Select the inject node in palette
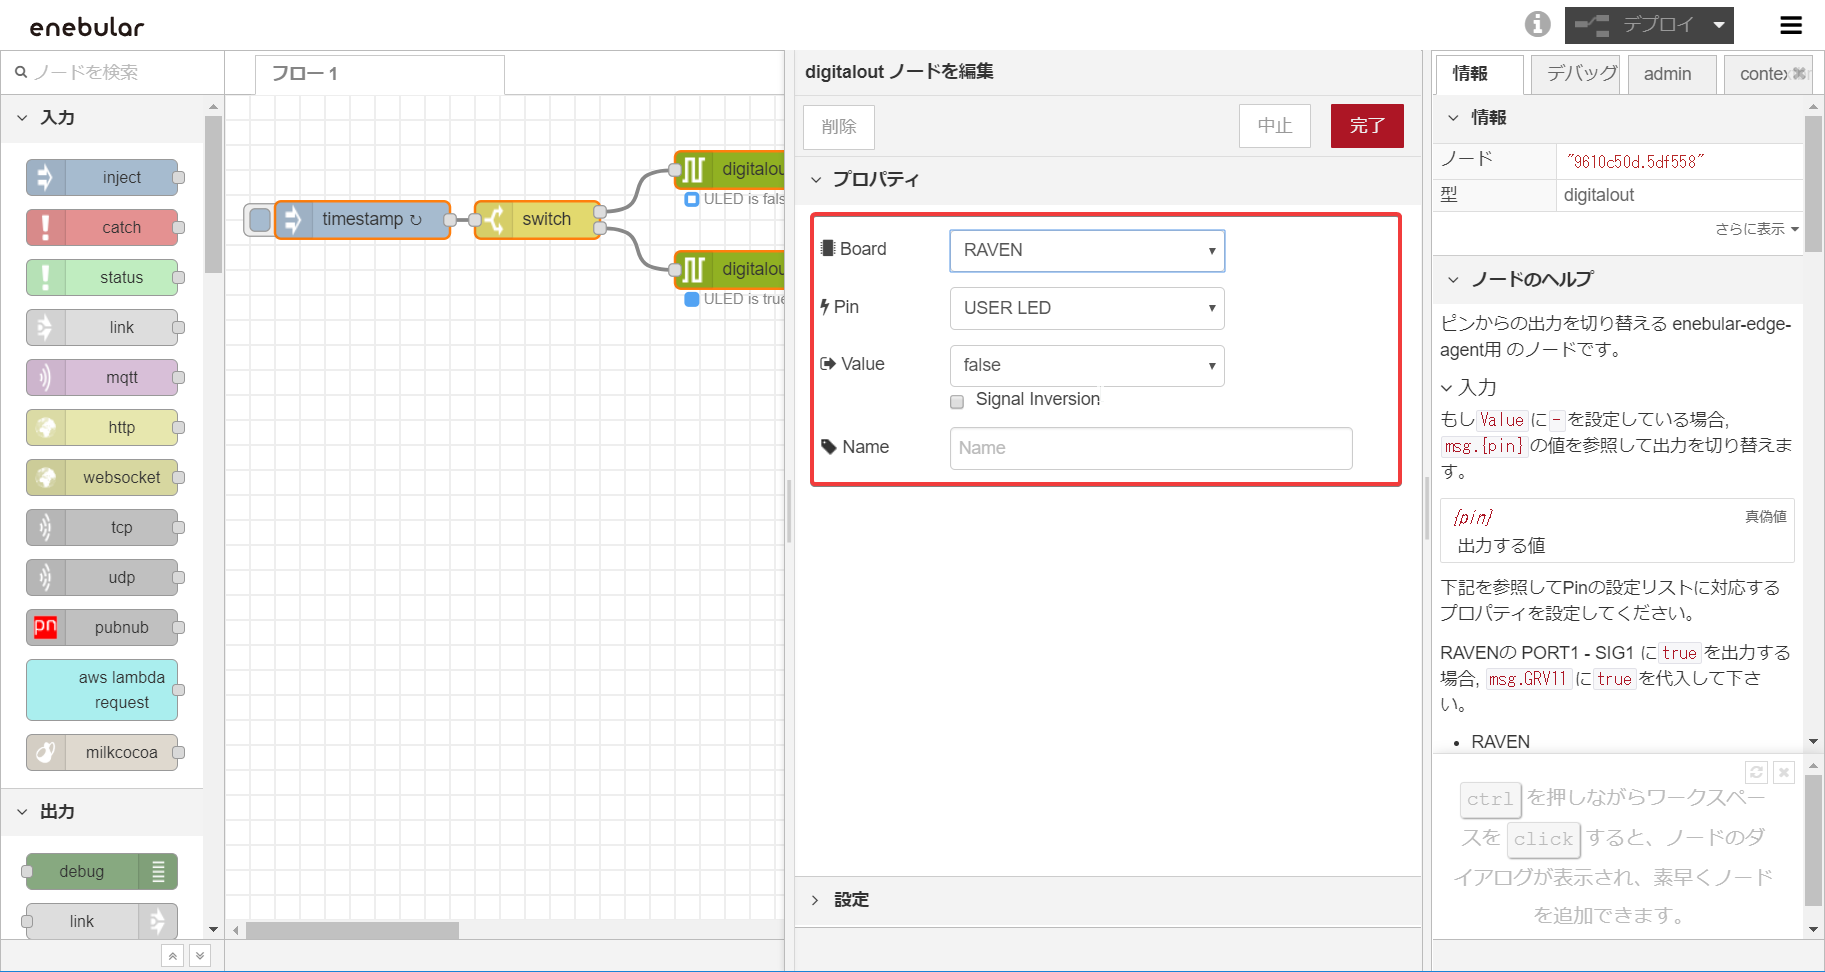This screenshot has height=972, width=1825. click(102, 178)
